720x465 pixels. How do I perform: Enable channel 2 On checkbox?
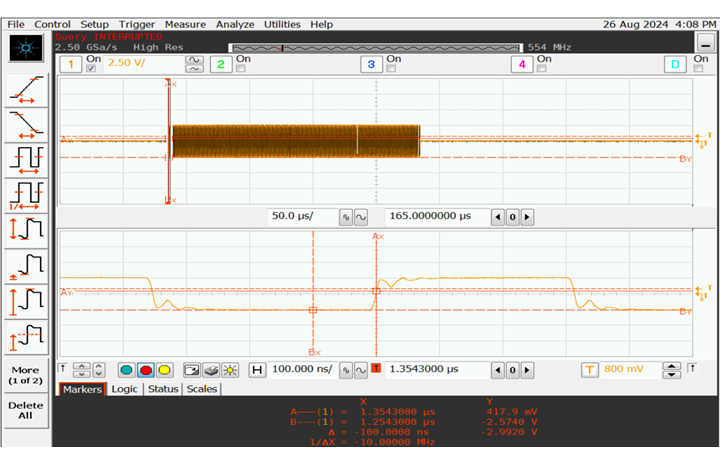click(x=241, y=68)
